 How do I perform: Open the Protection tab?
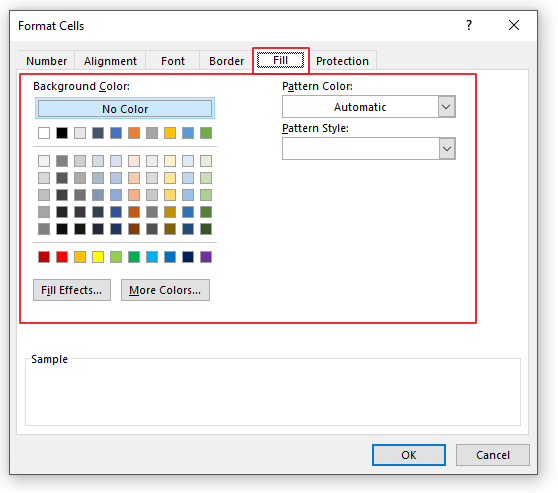[x=342, y=61]
